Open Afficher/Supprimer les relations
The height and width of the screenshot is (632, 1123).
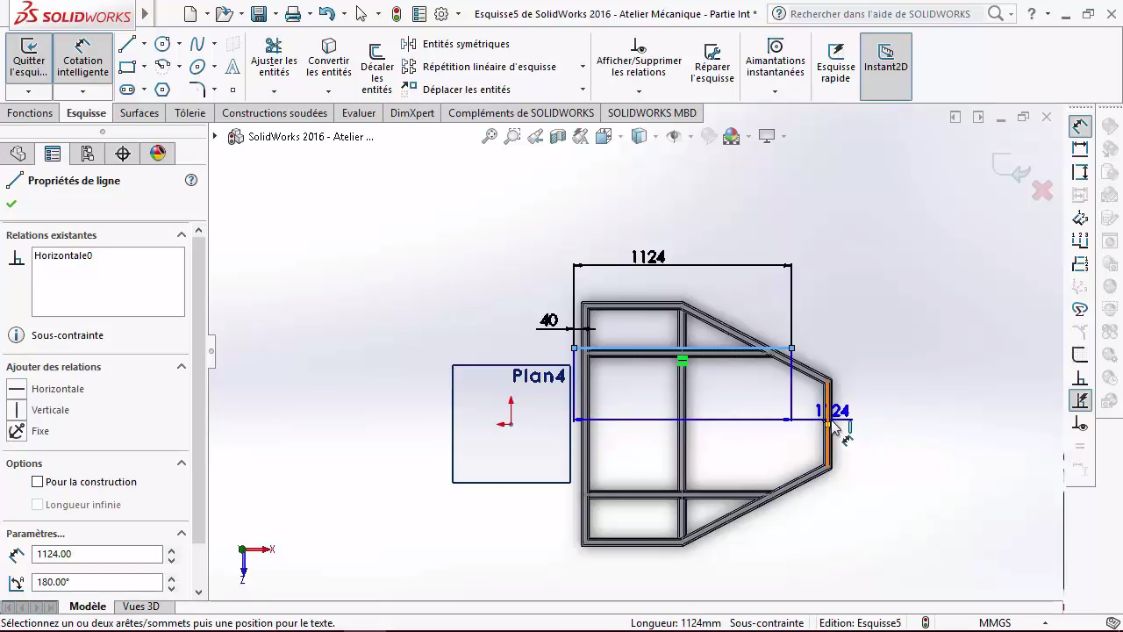(637, 60)
